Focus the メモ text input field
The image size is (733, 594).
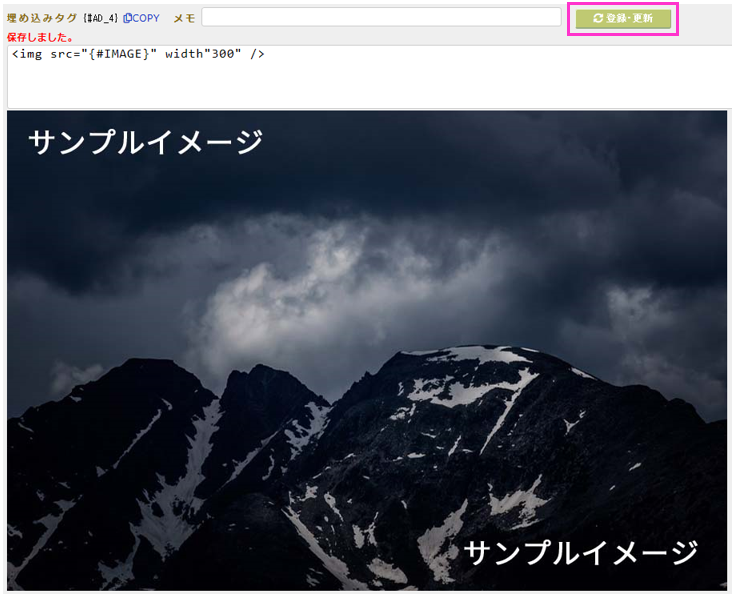[x=381, y=17]
